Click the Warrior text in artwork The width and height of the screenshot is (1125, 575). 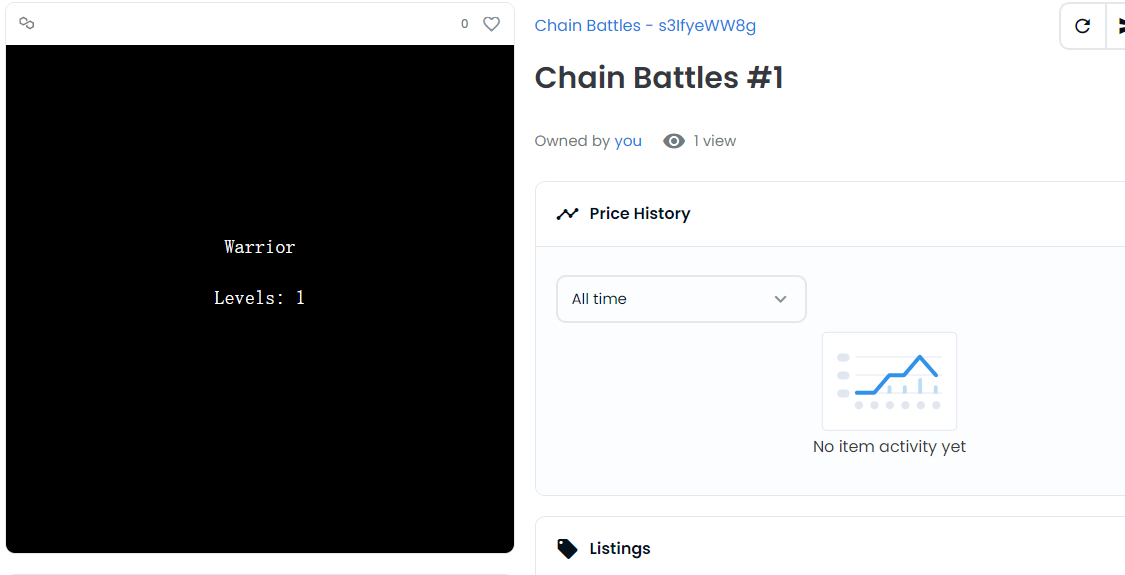coord(260,247)
